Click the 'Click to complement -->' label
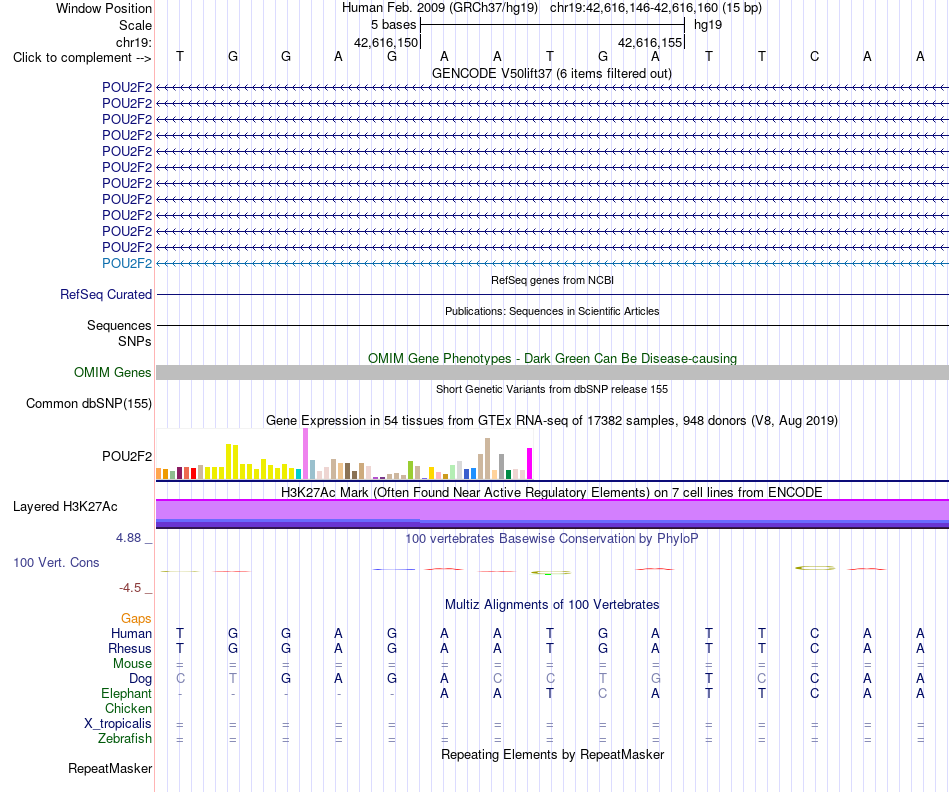Viewport: 950px width, 792px height. coord(82,58)
